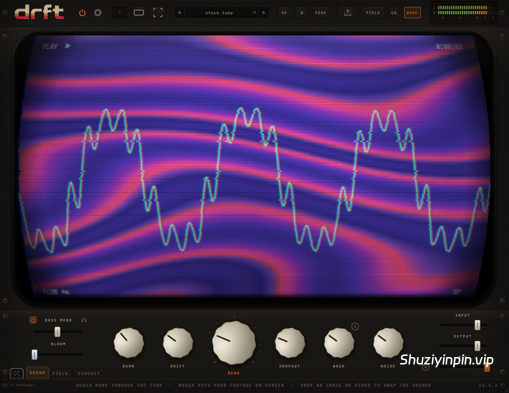Adjust the BLOOM slider handle
509x393 pixels.
click(x=34, y=355)
